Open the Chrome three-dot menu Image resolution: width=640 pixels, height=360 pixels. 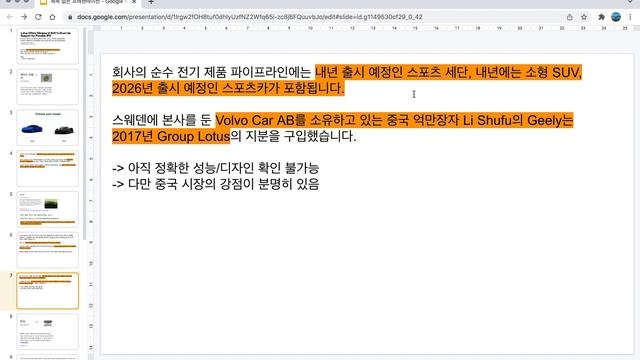(x=630, y=17)
